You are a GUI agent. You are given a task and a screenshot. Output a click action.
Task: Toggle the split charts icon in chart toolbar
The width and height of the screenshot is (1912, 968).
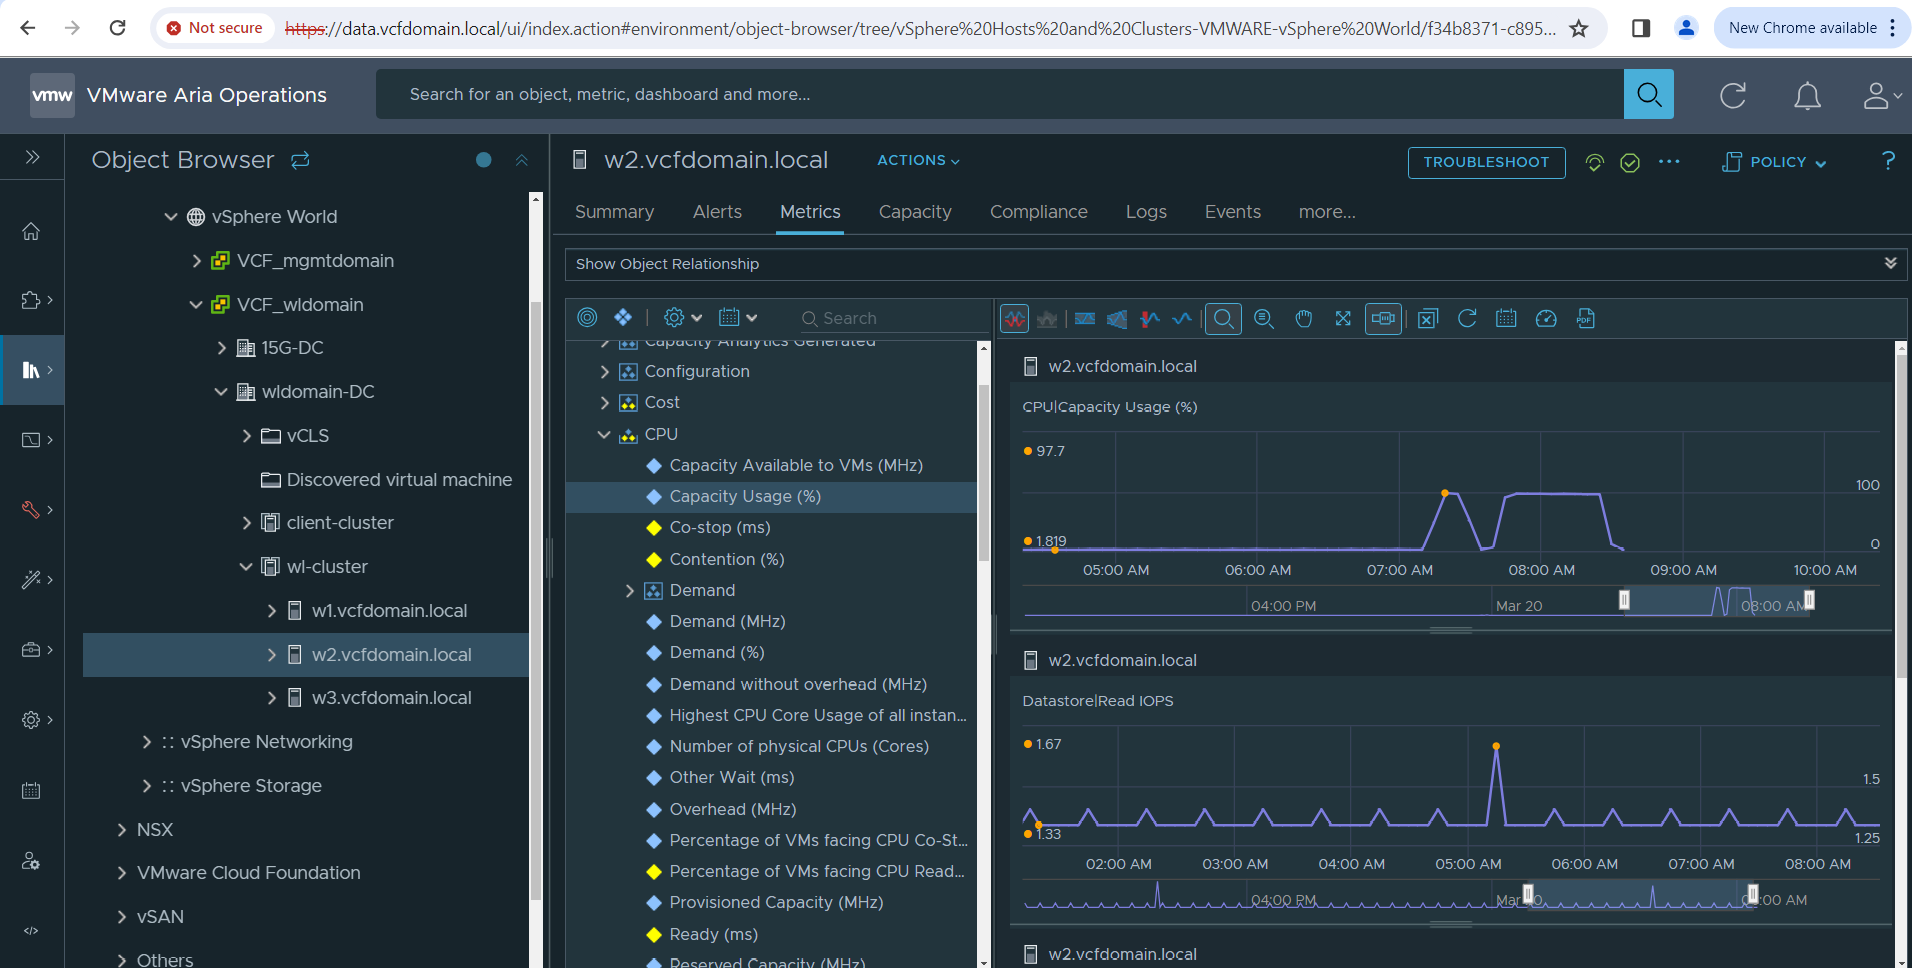pos(1015,319)
